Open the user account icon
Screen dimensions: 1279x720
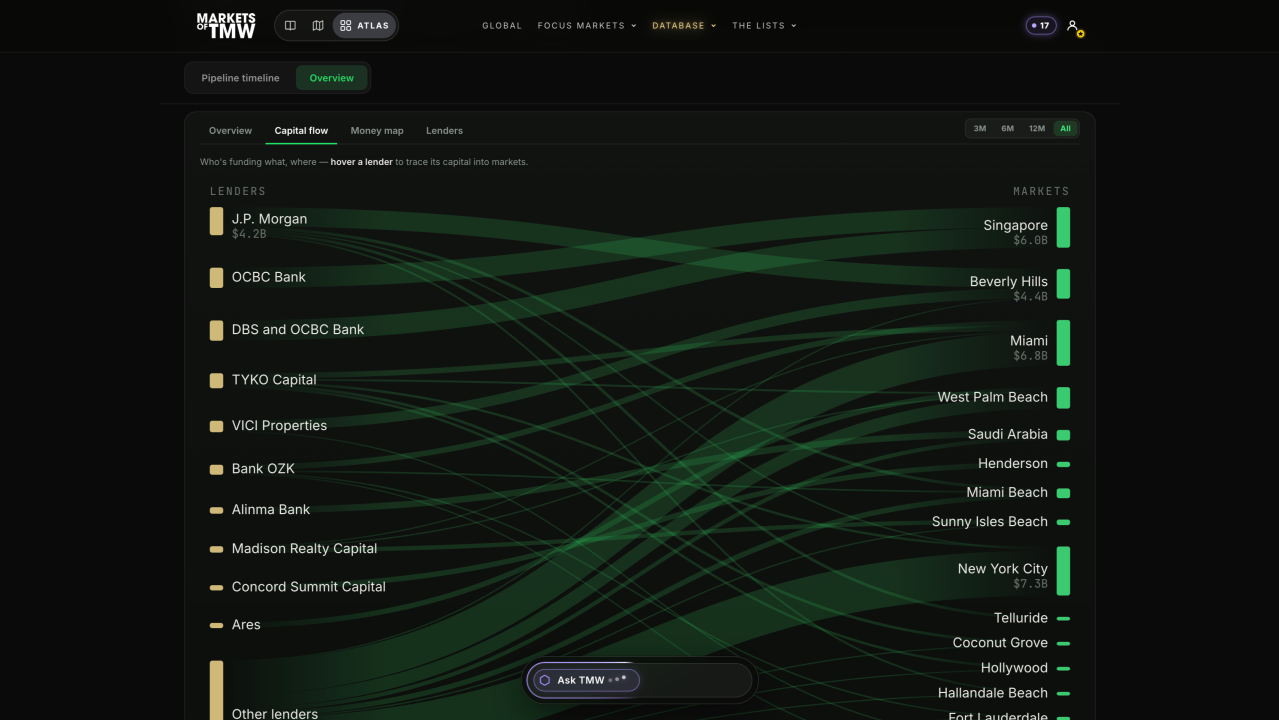coord(1074,27)
